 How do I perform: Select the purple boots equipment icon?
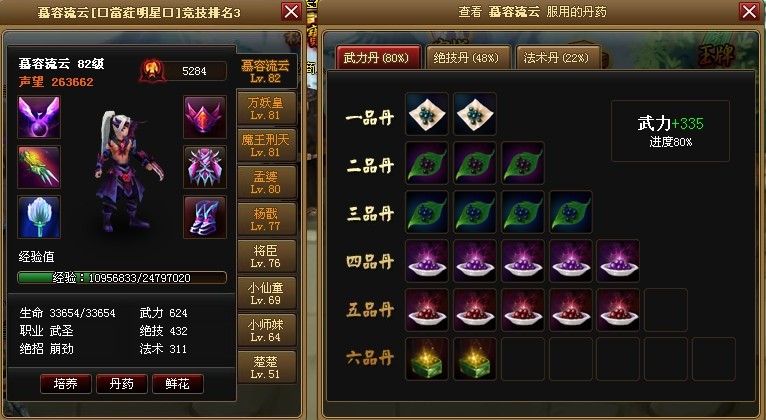pos(205,217)
